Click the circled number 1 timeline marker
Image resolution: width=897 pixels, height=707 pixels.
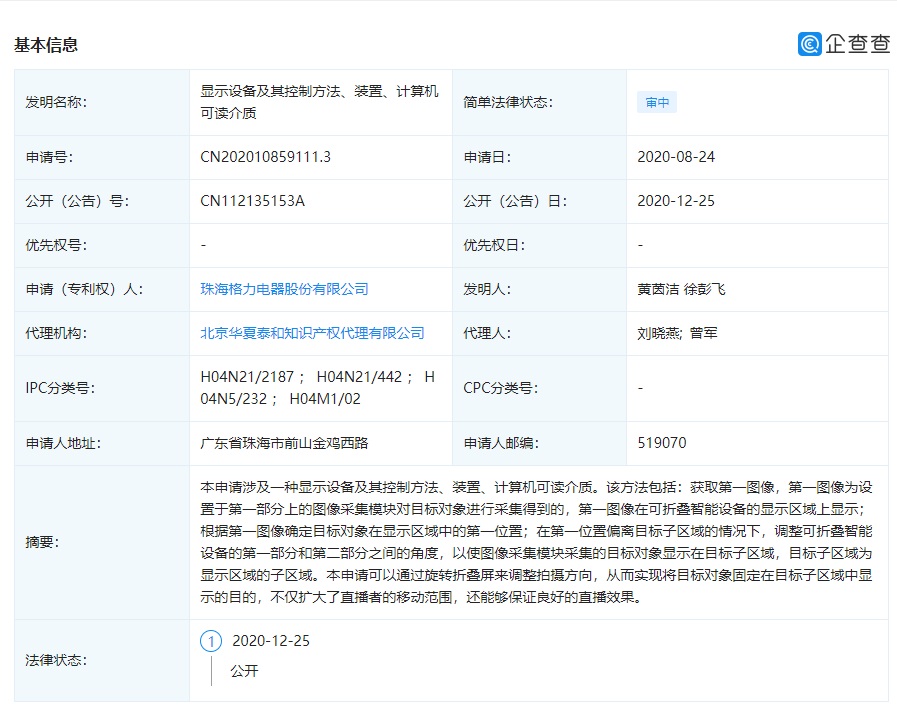(211, 641)
